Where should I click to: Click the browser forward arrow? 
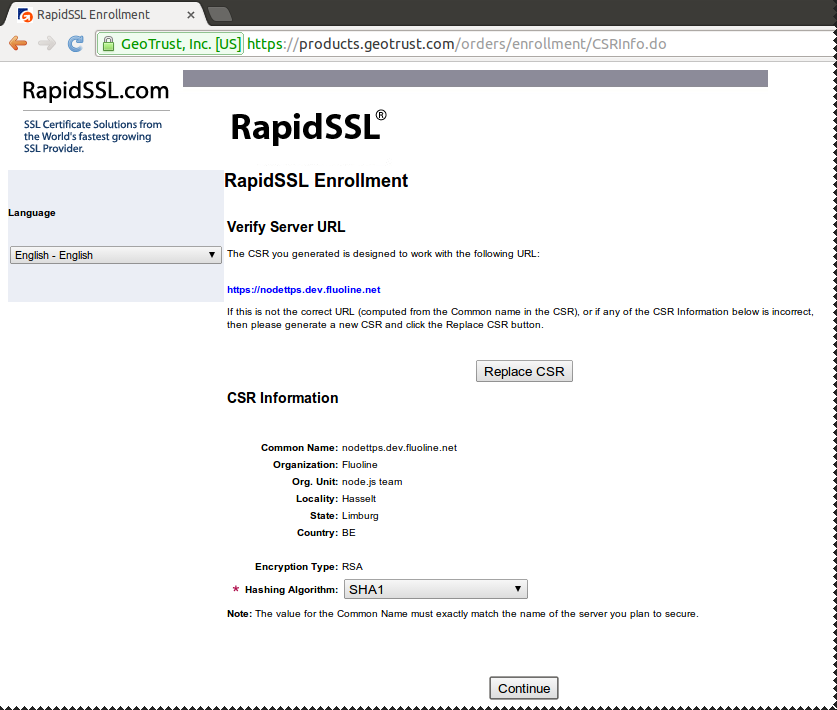click(x=47, y=43)
